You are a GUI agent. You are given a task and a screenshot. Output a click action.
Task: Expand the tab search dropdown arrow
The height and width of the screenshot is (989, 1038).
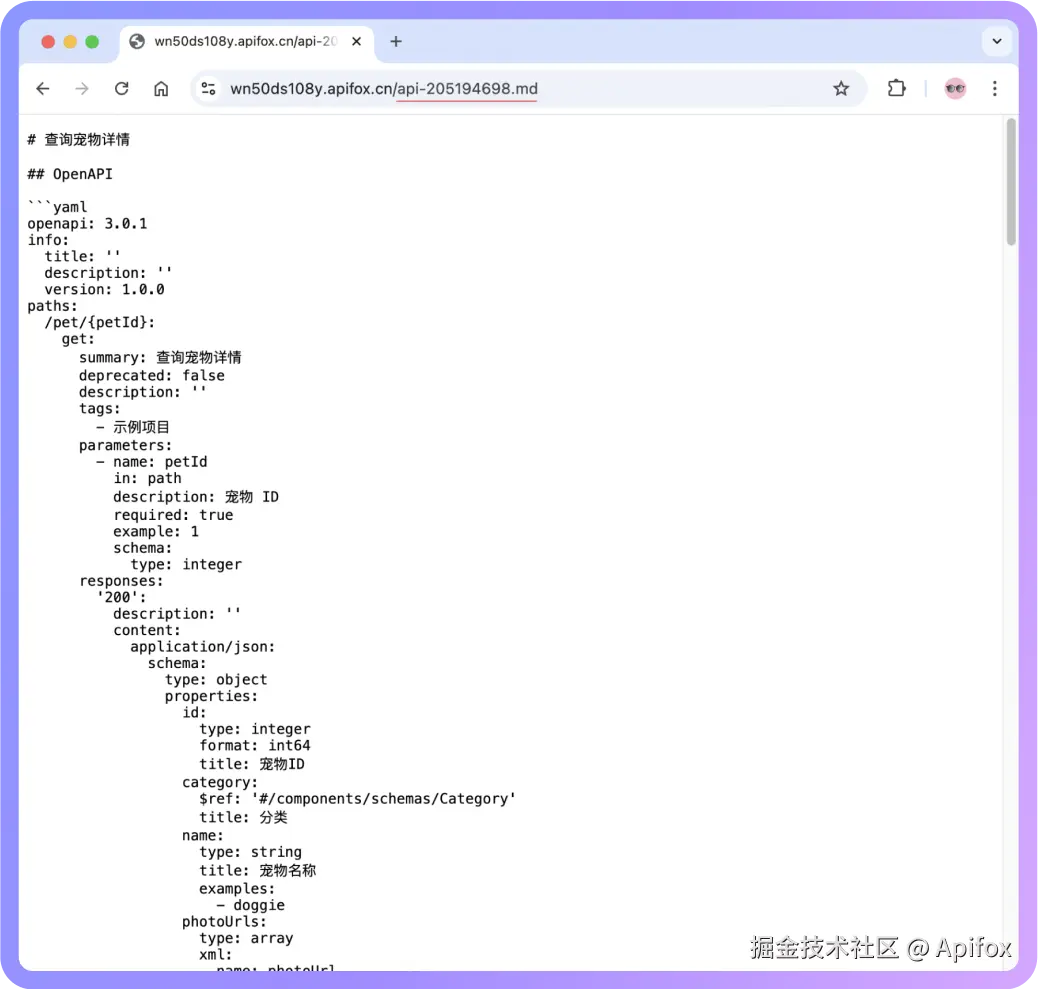(x=996, y=42)
